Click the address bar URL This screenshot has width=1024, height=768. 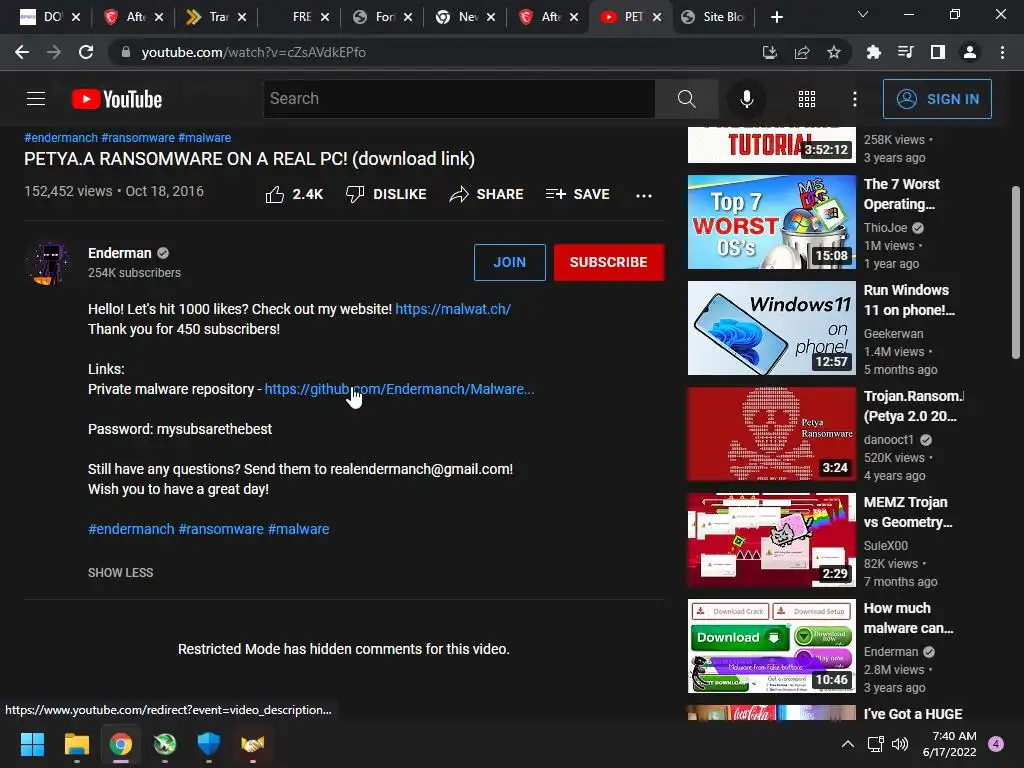[253, 52]
